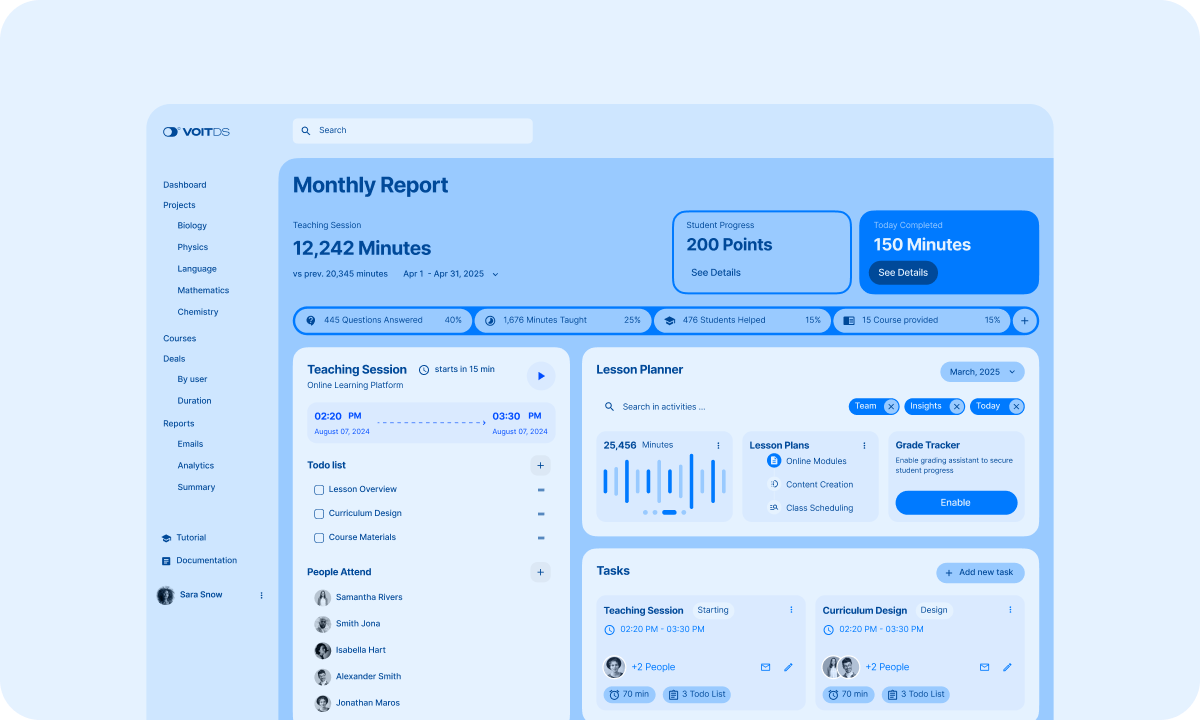Remove Lesson Overview with its minus icon
The height and width of the screenshot is (720, 1200).
[x=541, y=489]
